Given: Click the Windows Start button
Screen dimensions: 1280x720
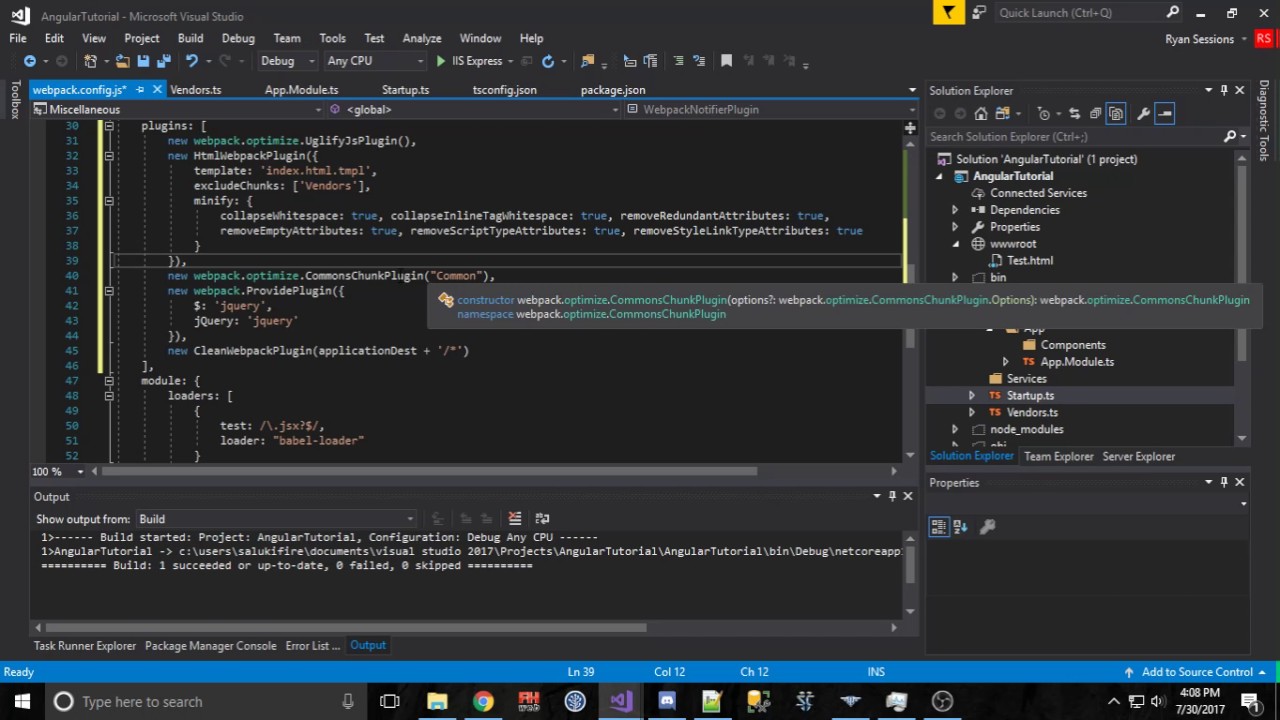Looking at the screenshot, I should click(x=22, y=701).
